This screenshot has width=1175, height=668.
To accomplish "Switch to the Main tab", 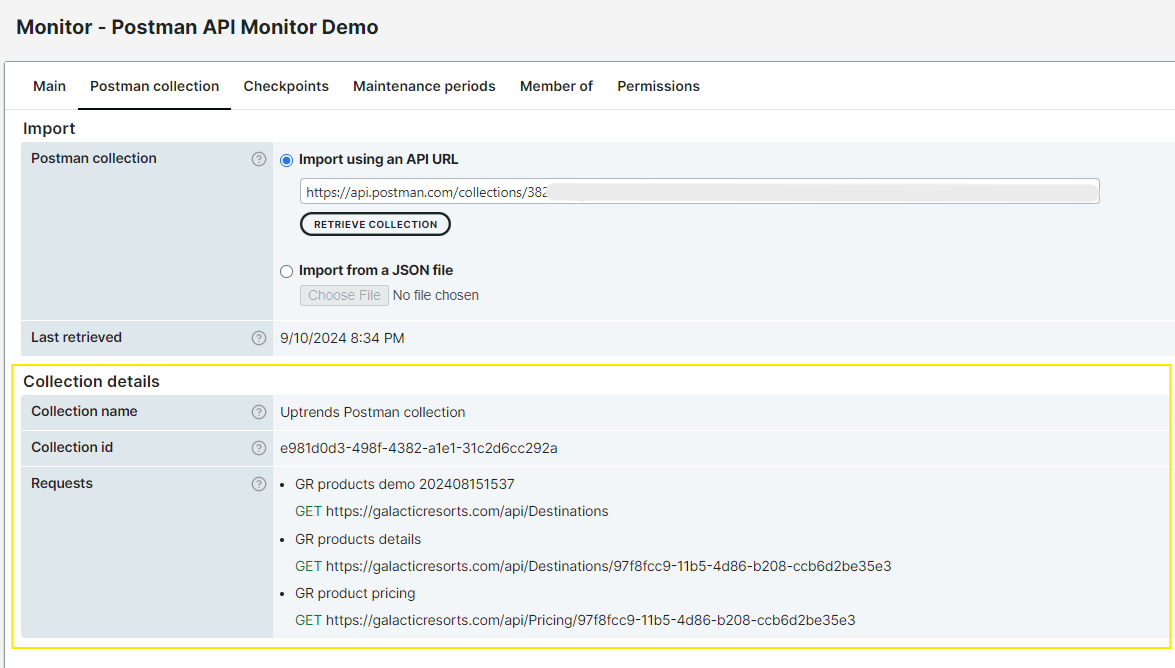I will coord(49,86).
